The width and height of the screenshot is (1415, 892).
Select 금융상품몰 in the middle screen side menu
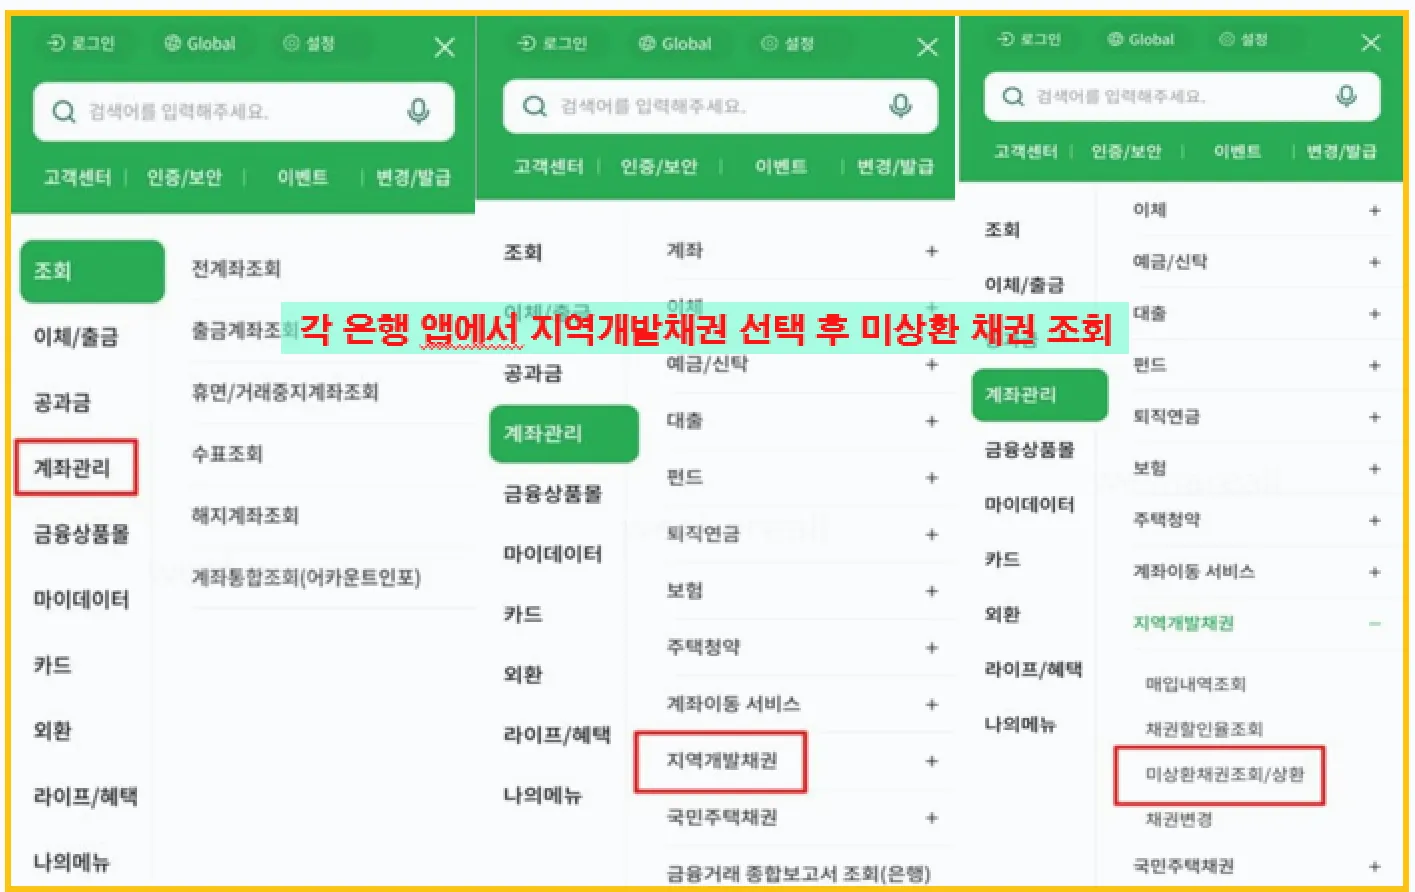(553, 493)
